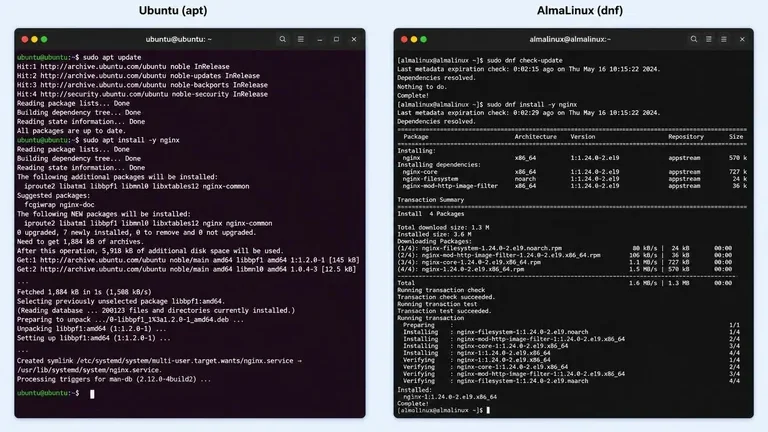Click the 'almalinux@almalinux:~' window title
Image resolution: width=768 pixels, height=432 pixels.
570,39
